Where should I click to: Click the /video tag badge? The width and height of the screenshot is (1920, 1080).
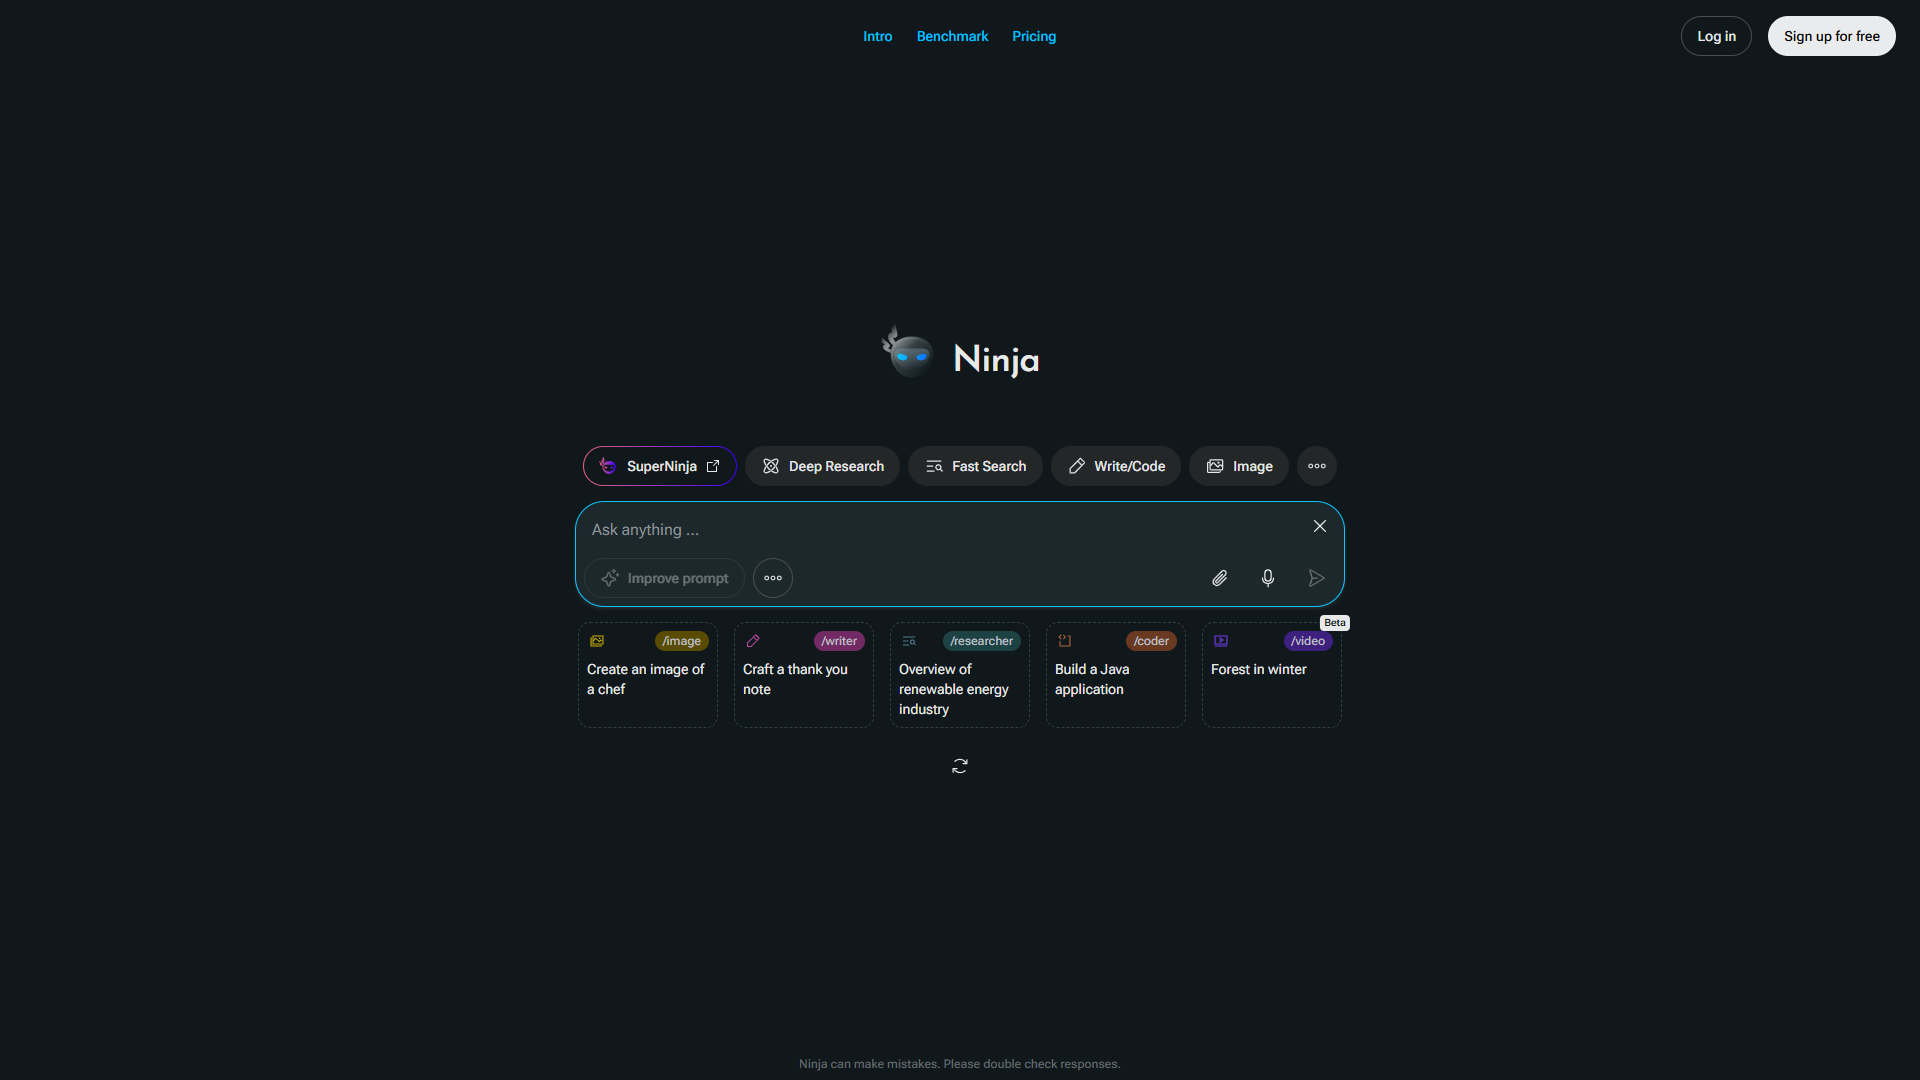coord(1308,641)
